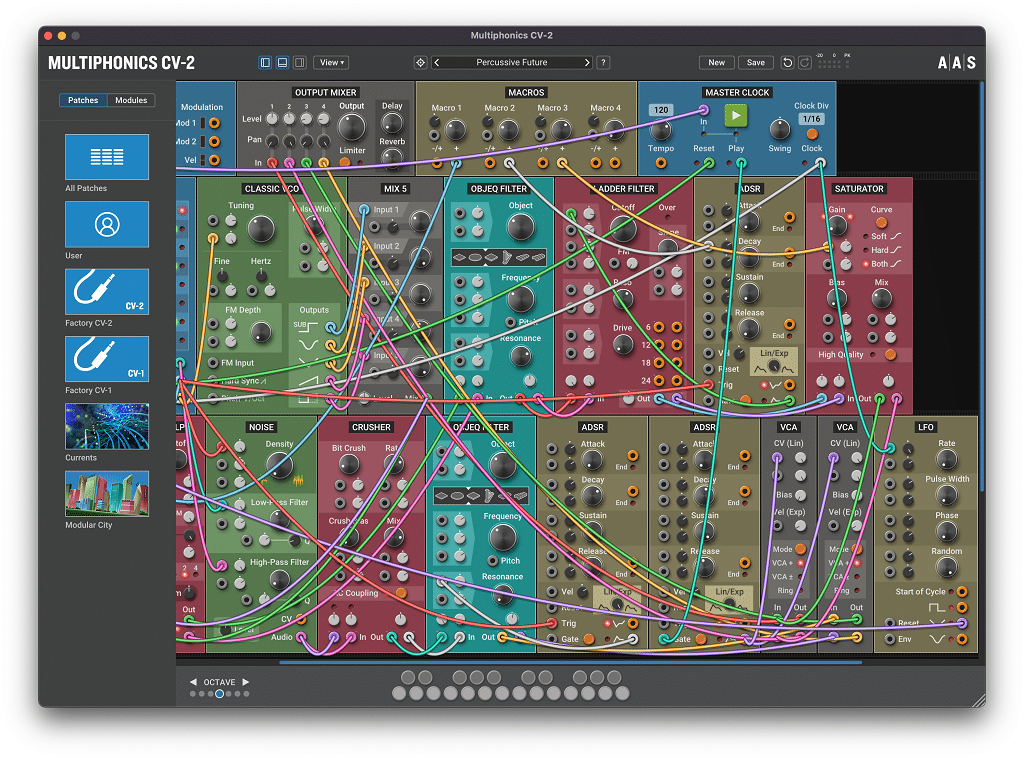Select the highlighted blue octave indicator dot

(x=219, y=694)
